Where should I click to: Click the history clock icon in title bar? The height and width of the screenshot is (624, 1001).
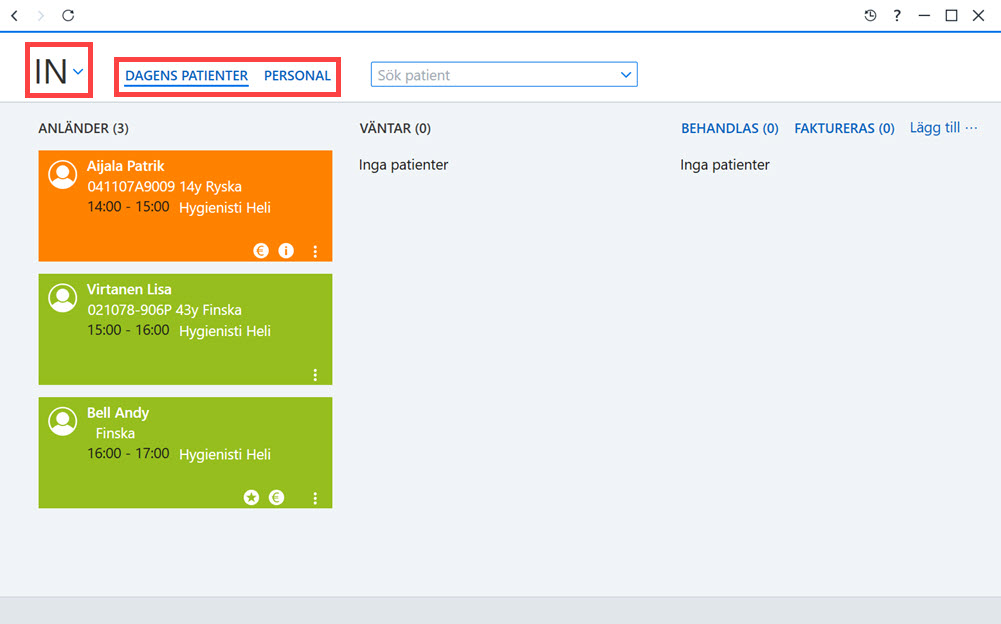(x=870, y=15)
